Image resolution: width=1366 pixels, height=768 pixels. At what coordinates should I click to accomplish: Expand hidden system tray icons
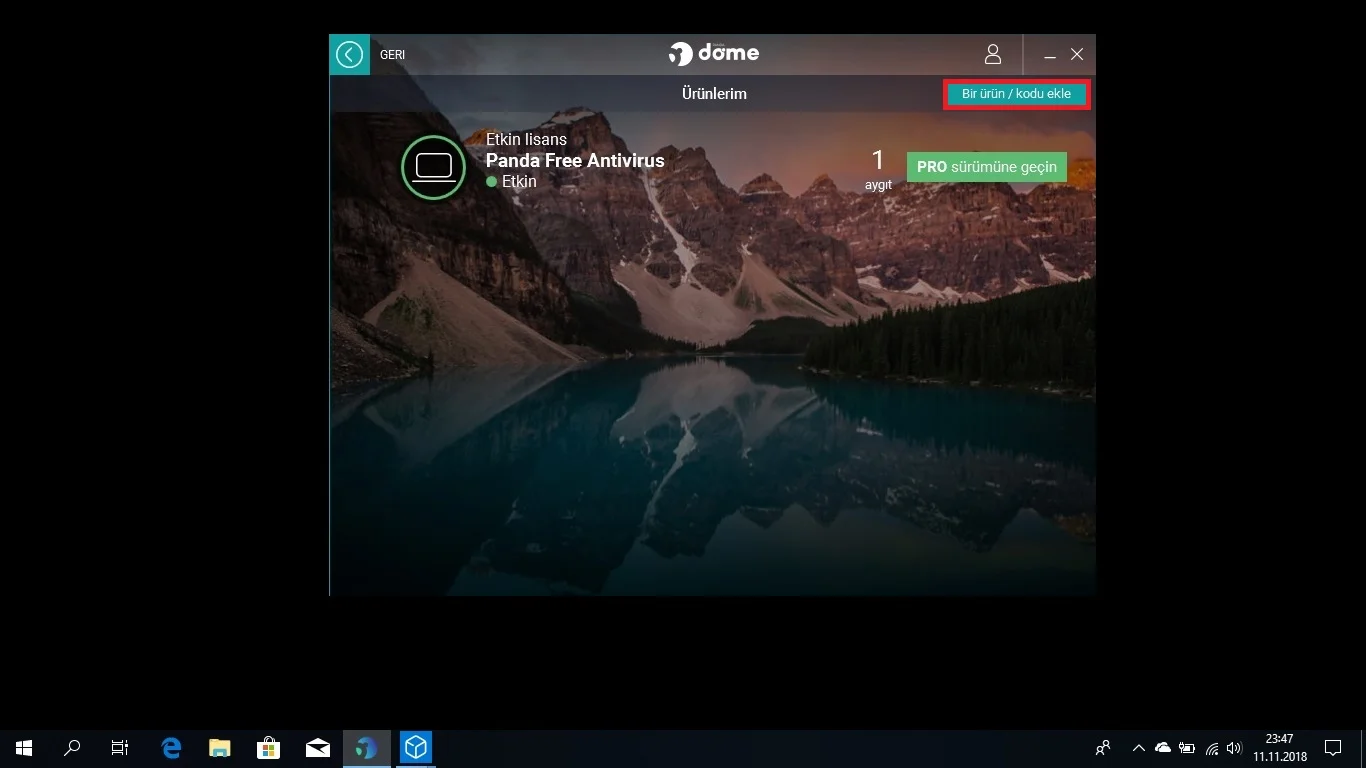[x=1138, y=748]
